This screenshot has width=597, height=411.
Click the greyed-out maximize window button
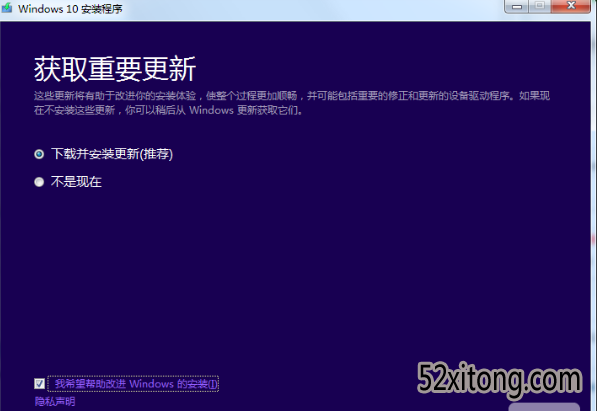(540, 6)
